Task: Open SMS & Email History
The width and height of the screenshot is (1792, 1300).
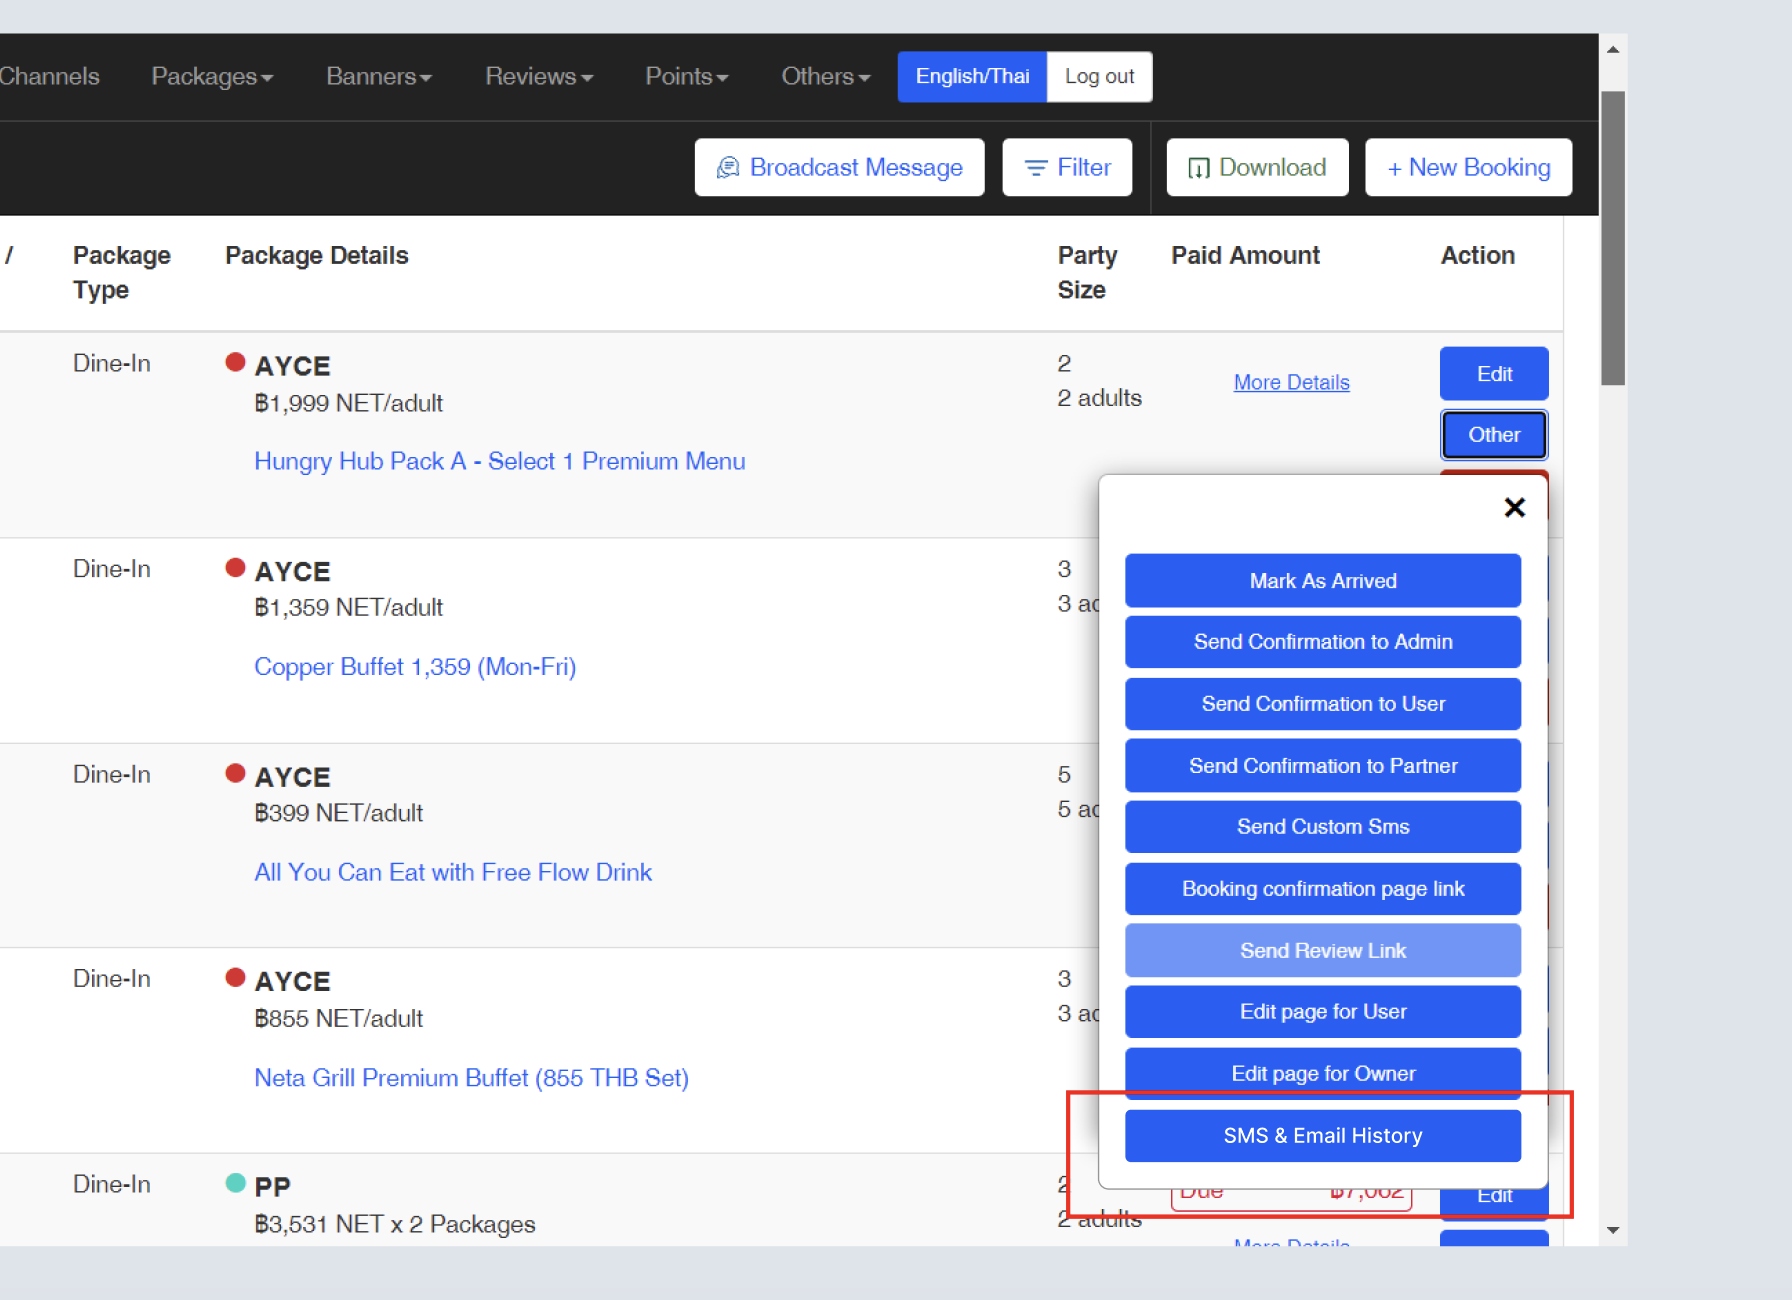Action: coord(1322,1136)
